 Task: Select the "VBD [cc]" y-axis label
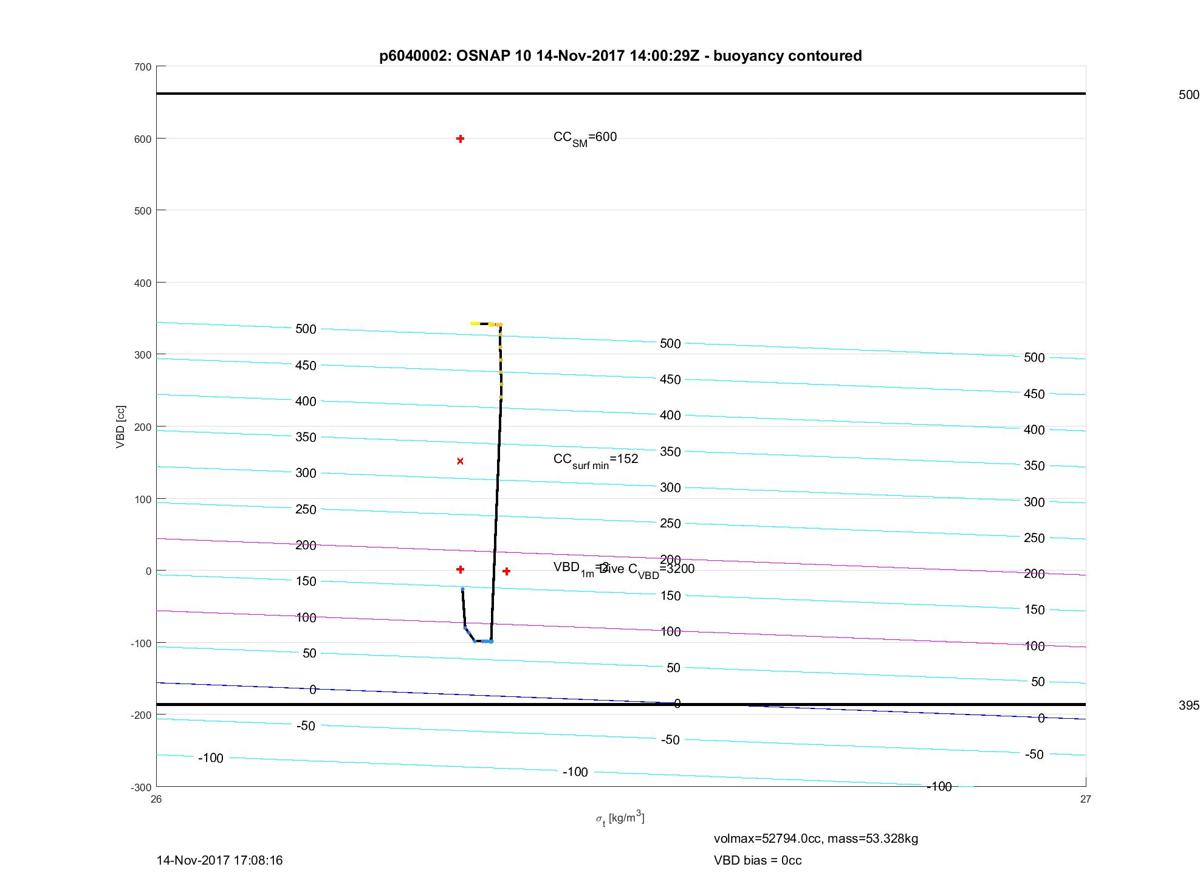coord(121,427)
